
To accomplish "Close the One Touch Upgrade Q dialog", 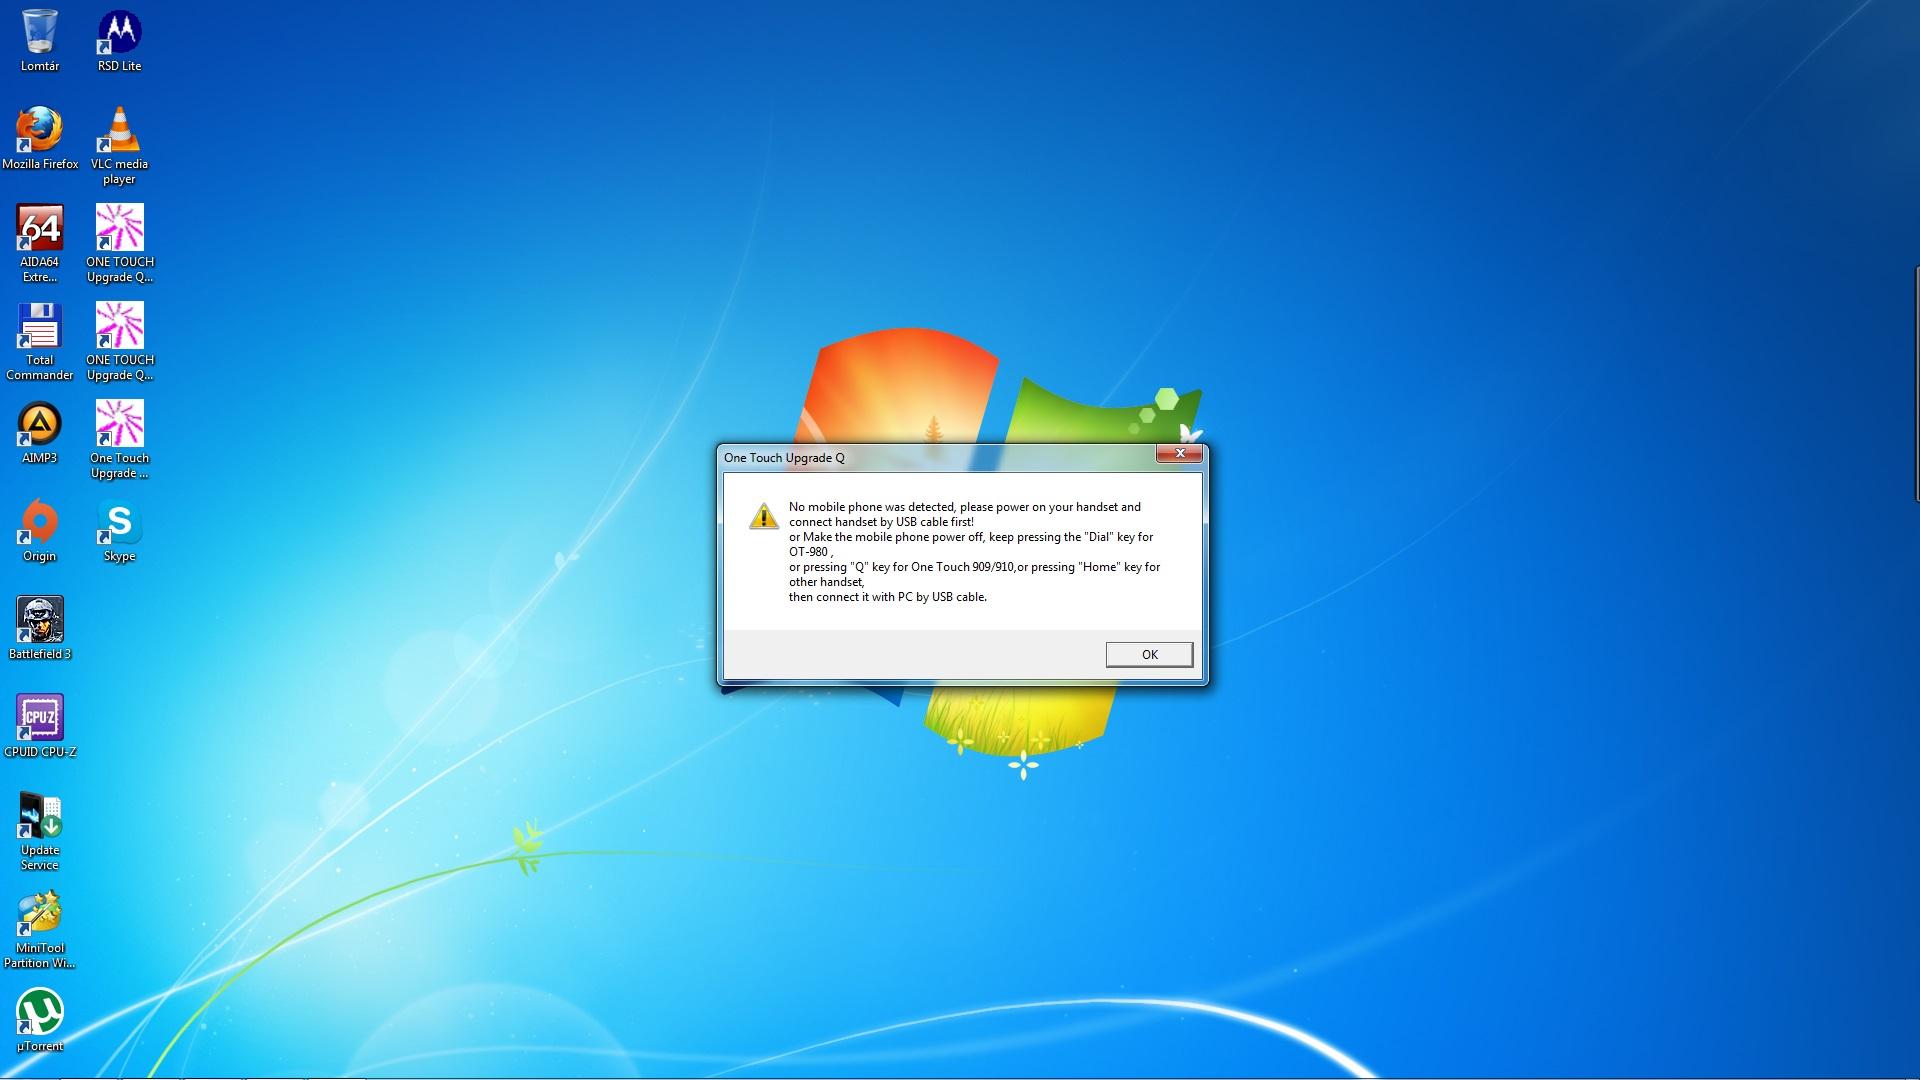I will 1180,454.
